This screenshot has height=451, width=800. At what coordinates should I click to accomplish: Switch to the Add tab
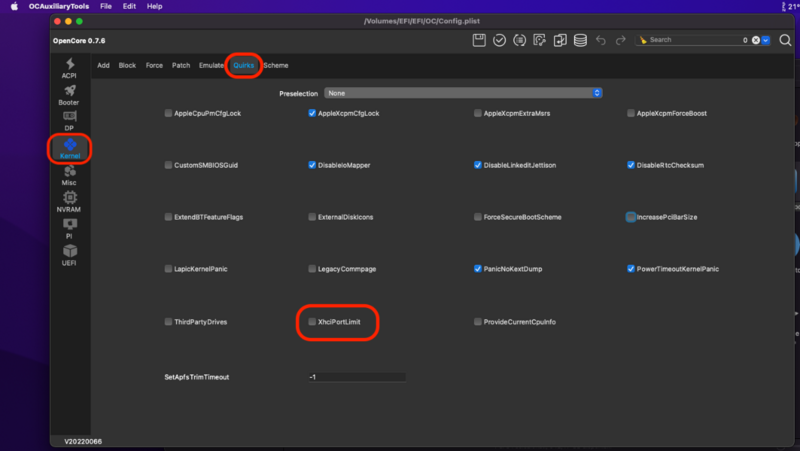point(103,65)
